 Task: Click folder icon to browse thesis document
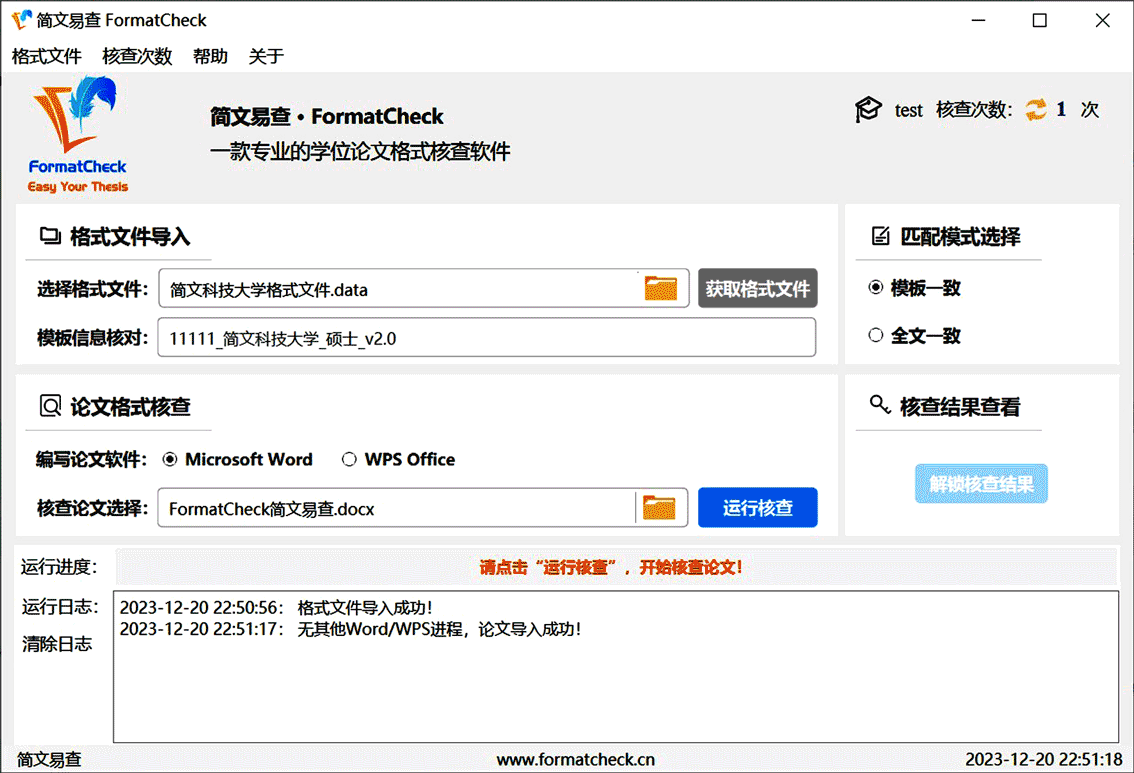659,508
